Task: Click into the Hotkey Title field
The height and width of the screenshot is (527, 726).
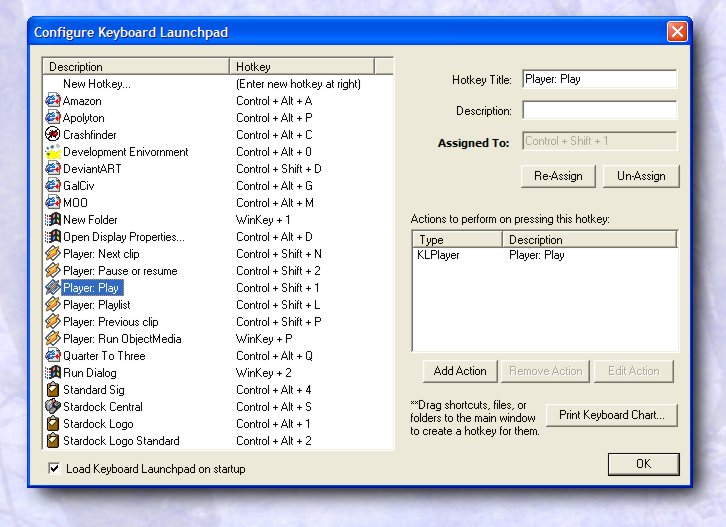Action: pyautogui.click(x=600, y=79)
